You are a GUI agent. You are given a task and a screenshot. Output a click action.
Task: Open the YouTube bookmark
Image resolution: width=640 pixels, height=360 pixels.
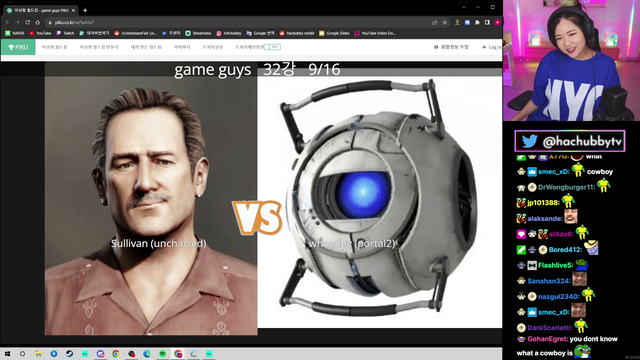pyautogui.click(x=40, y=33)
